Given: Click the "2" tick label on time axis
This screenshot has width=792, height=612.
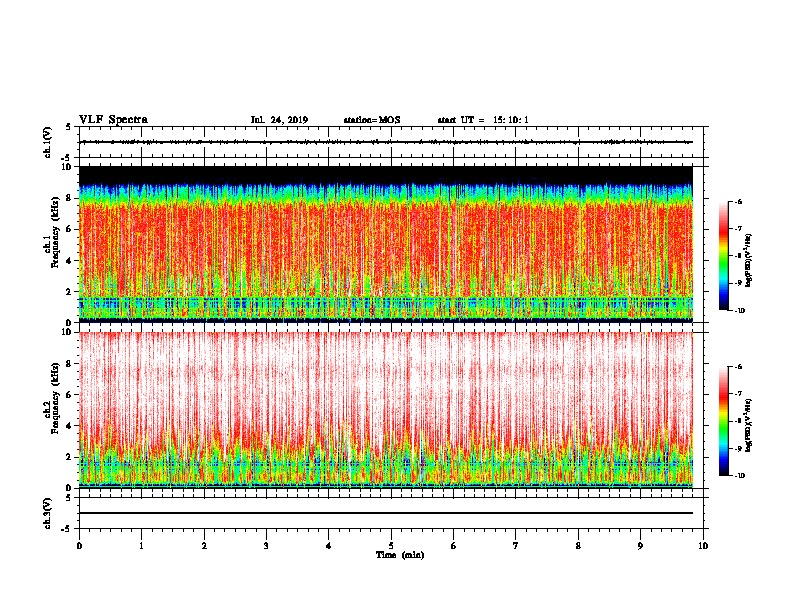Looking at the screenshot, I should click(x=204, y=546).
